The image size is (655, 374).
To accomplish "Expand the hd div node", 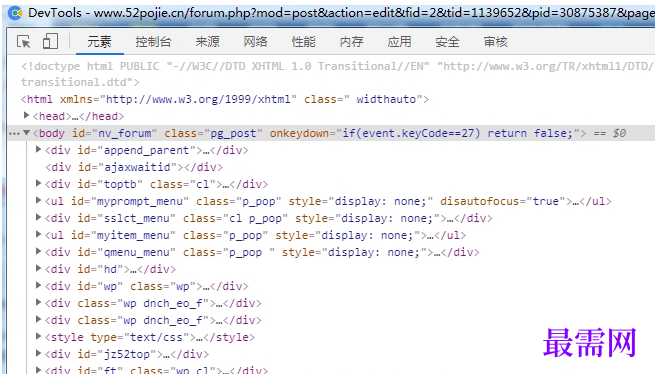I will coord(38,268).
